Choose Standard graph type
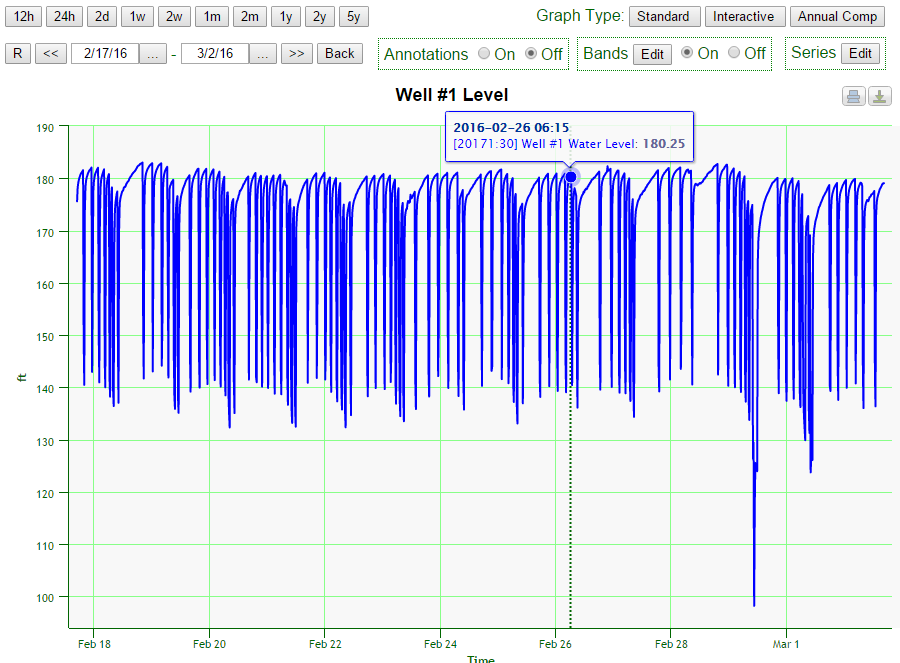Screen dimensions: 900x663 [665, 17]
